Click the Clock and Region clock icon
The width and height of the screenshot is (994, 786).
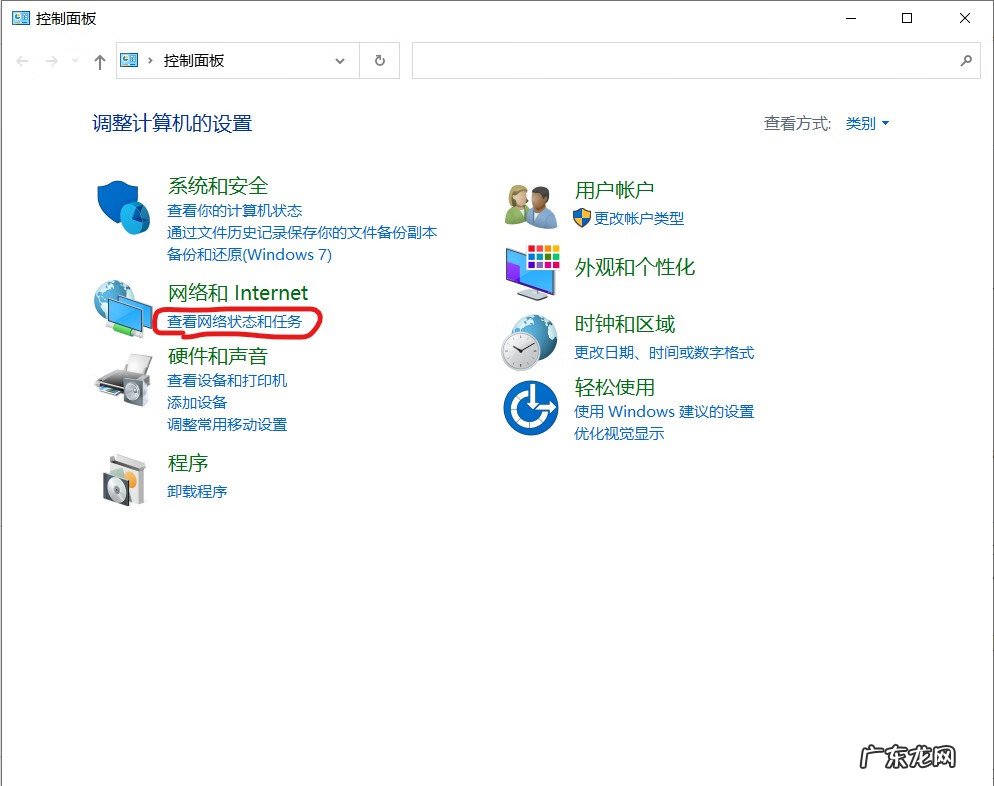pyautogui.click(x=530, y=342)
